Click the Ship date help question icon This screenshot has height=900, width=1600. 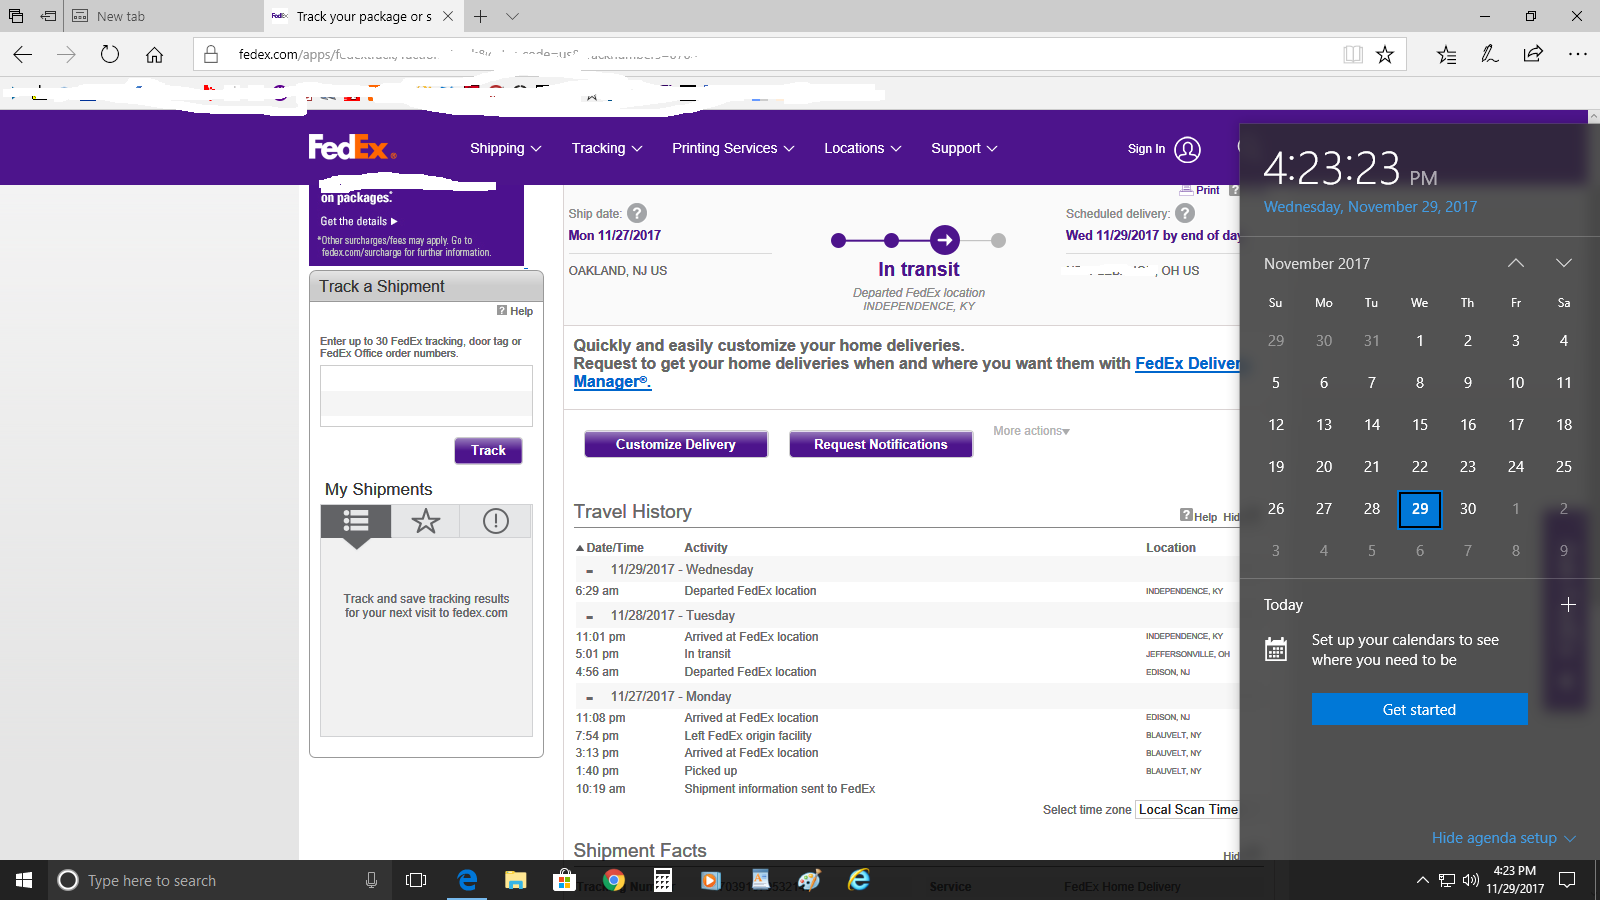pos(637,213)
